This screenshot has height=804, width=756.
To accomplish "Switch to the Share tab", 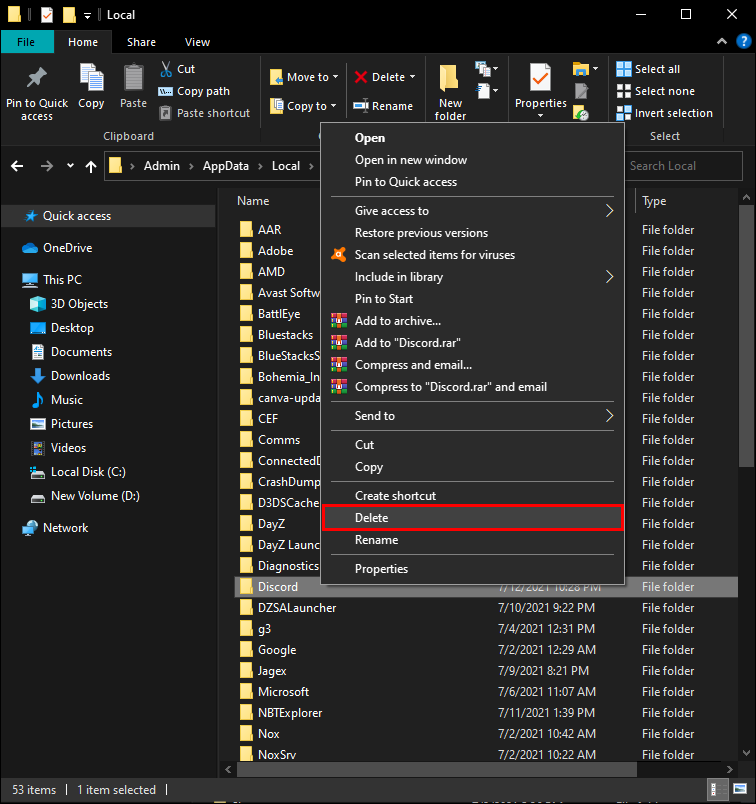I will pos(142,42).
